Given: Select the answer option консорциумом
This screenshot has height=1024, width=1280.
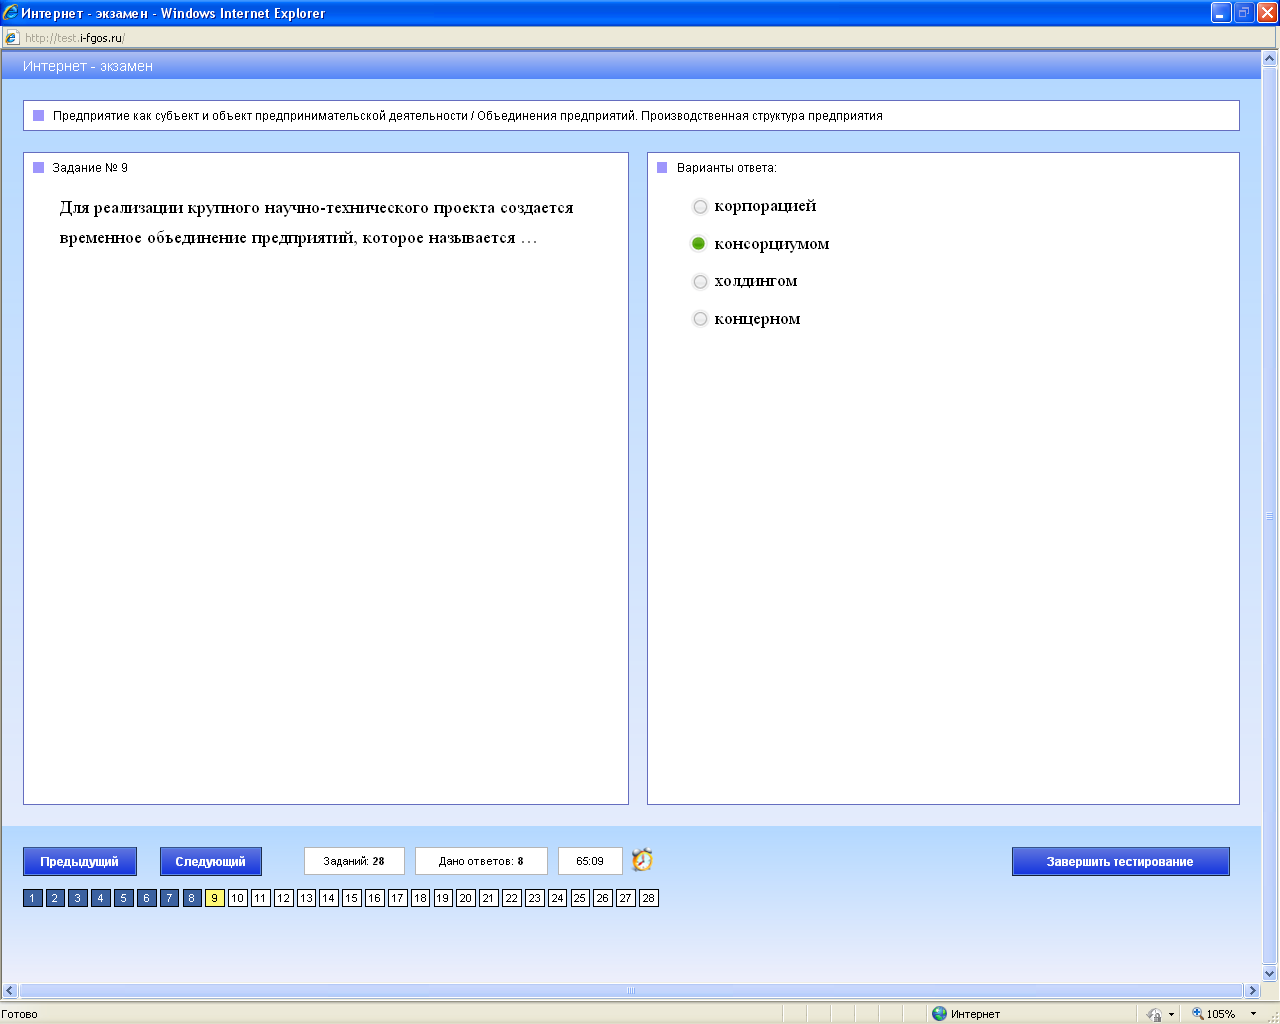Looking at the screenshot, I should 699,244.
